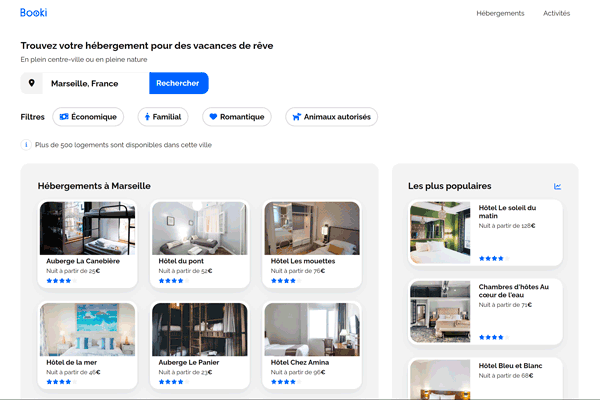Click the Plus de 500 logements notice text
Viewport: 600px width, 400px height.
coord(123,145)
